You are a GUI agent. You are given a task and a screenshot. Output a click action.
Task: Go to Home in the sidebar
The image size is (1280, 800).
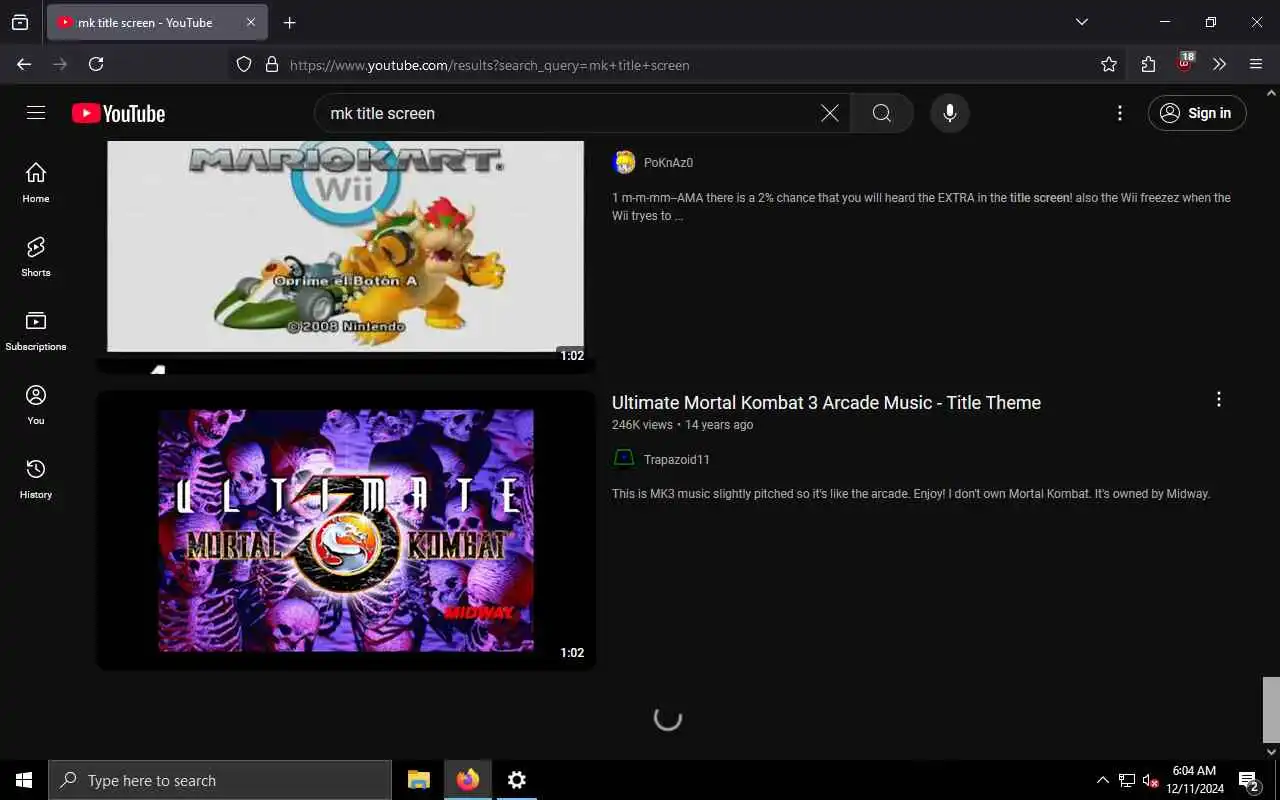point(36,183)
